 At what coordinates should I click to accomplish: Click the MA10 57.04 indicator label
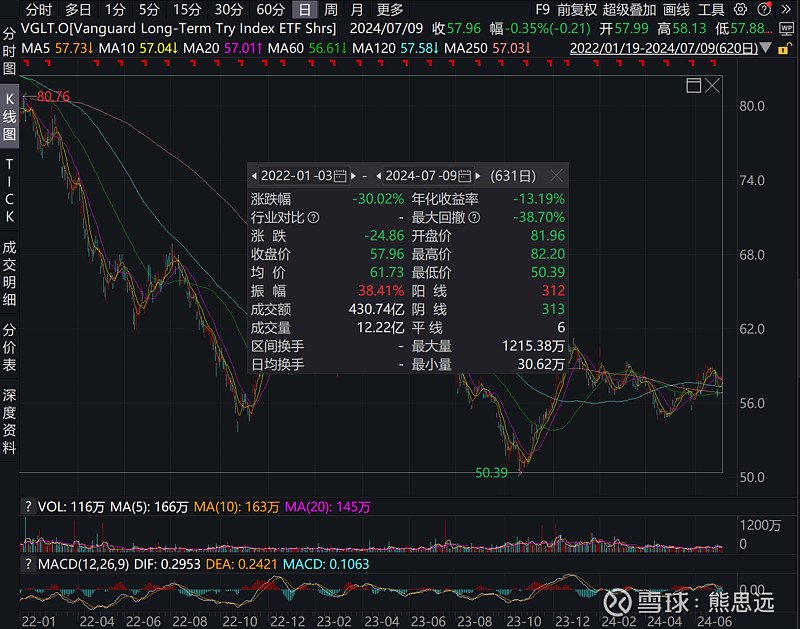point(138,48)
